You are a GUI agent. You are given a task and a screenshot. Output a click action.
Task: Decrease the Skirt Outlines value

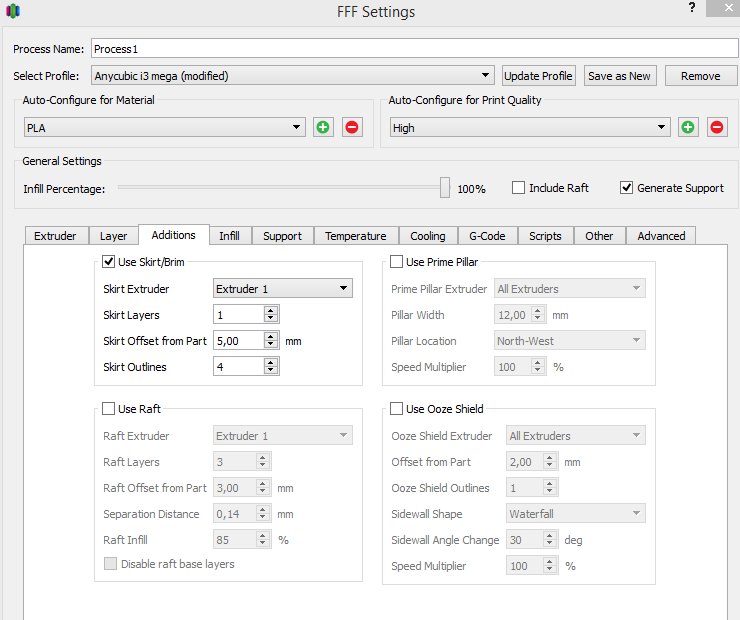pyautogui.click(x=270, y=371)
